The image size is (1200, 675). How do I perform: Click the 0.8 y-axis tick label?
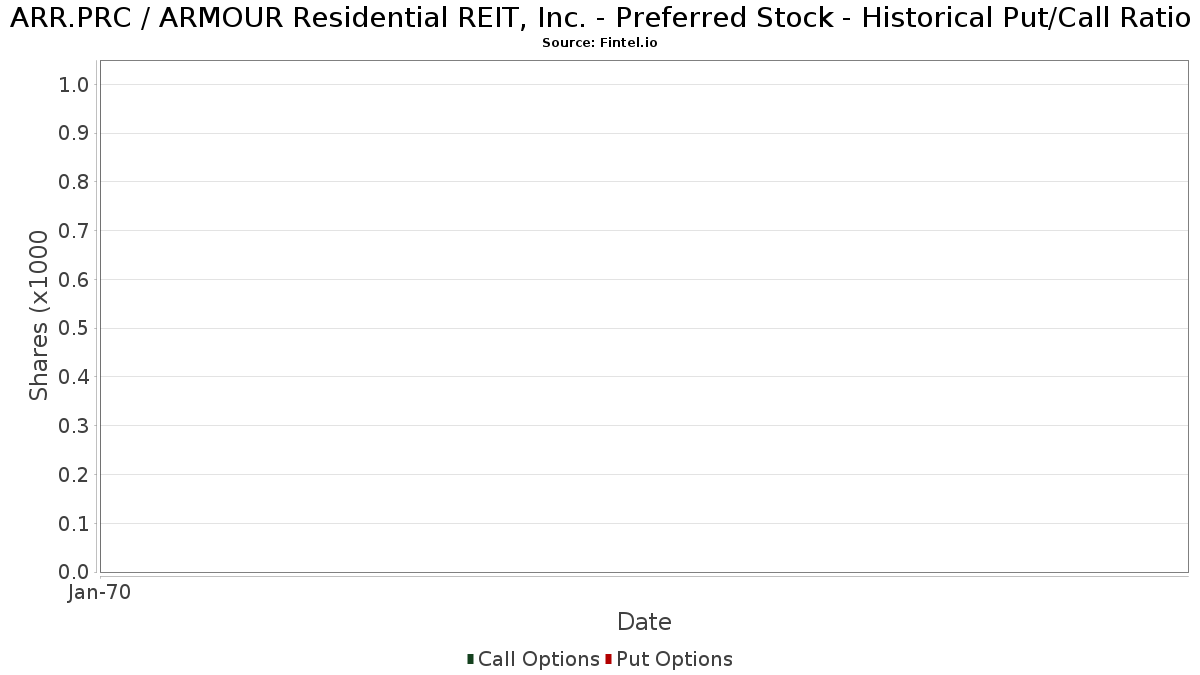[x=74, y=182]
